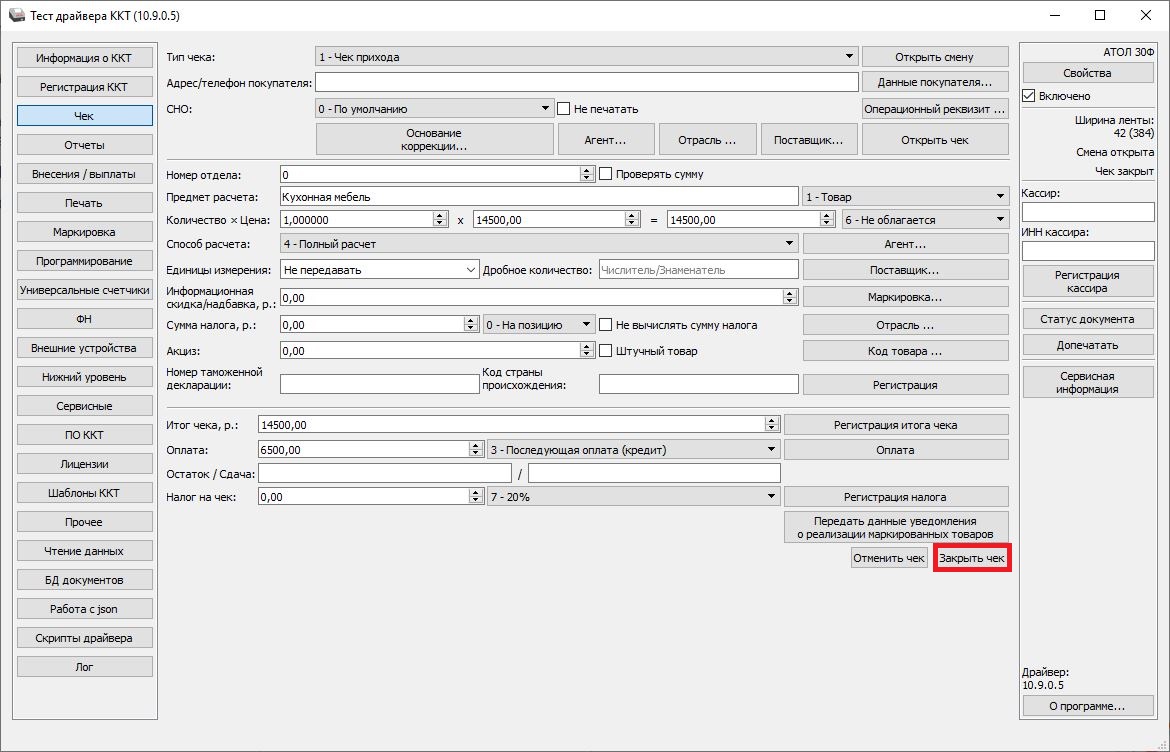The height and width of the screenshot is (752, 1170).
Task: Toggle the 'Штучный товар' checkbox
Action: point(605,351)
